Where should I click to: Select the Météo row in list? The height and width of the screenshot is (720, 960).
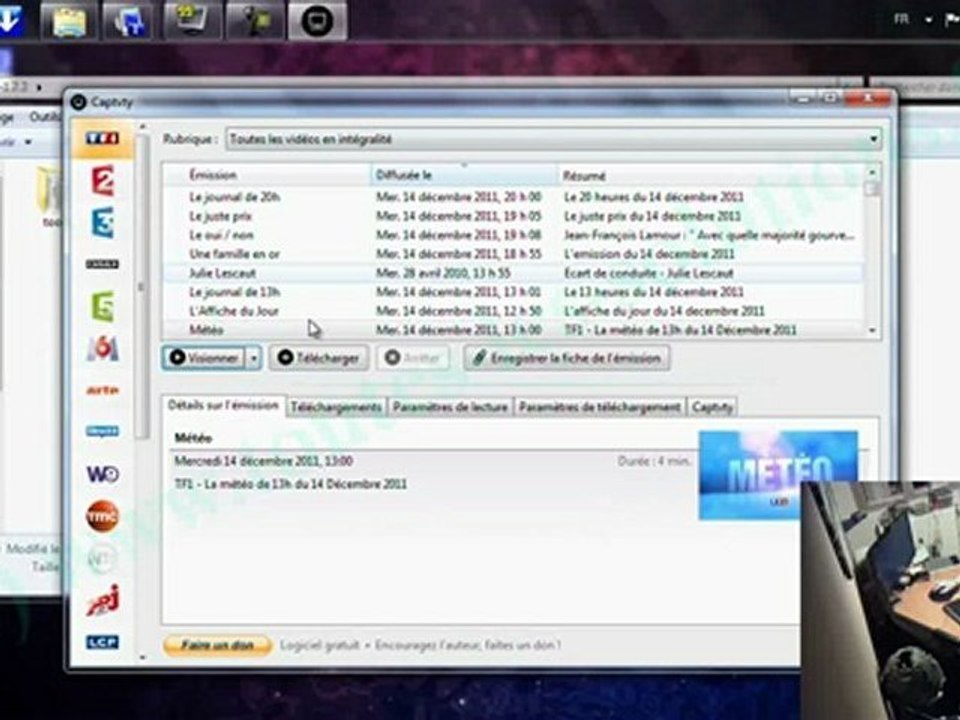click(513, 329)
